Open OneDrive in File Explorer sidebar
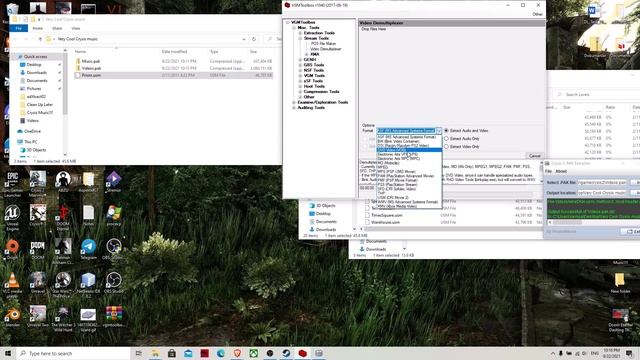 click(x=32, y=131)
